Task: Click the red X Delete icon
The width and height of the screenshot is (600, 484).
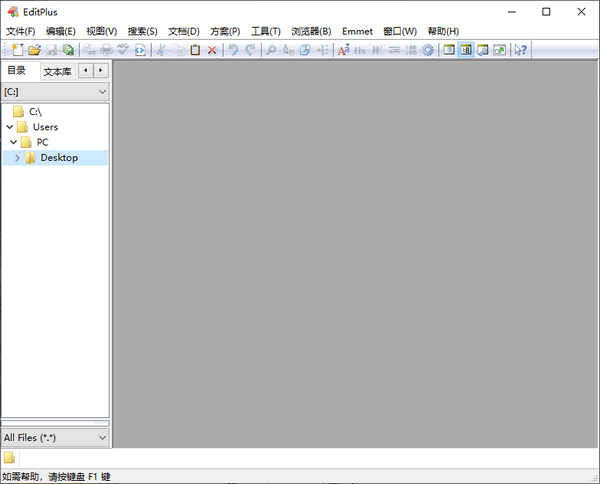Action: click(x=212, y=50)
